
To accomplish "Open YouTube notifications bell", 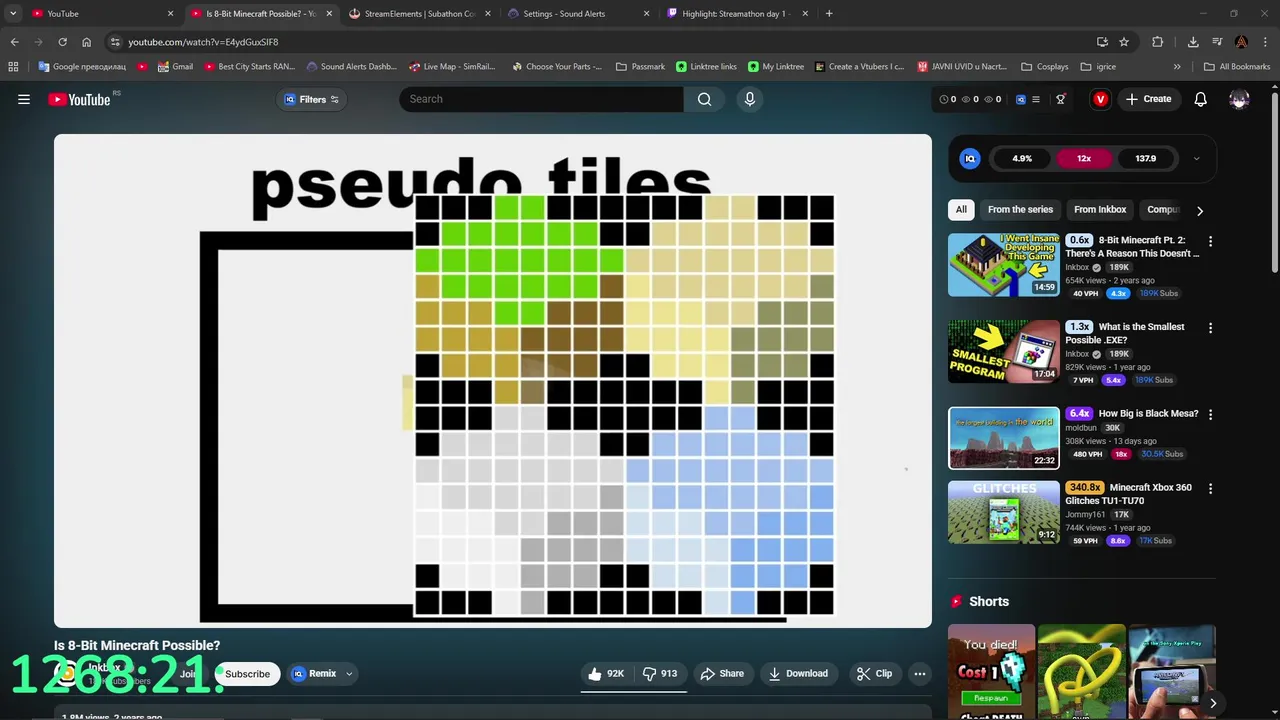I will click(x=1201, y=99).
